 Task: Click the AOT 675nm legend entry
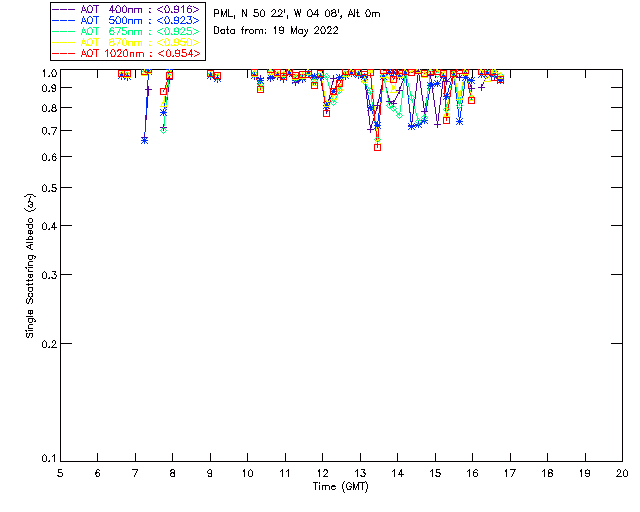126,31
